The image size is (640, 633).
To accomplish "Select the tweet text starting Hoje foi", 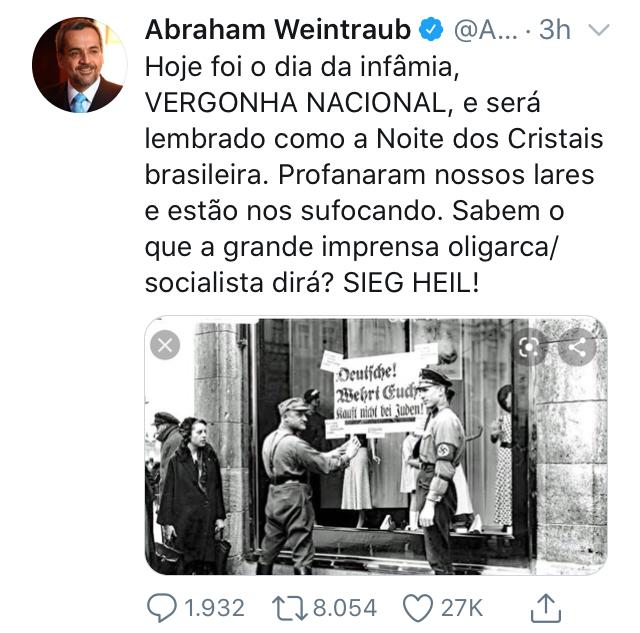I will tap(374, 175).
